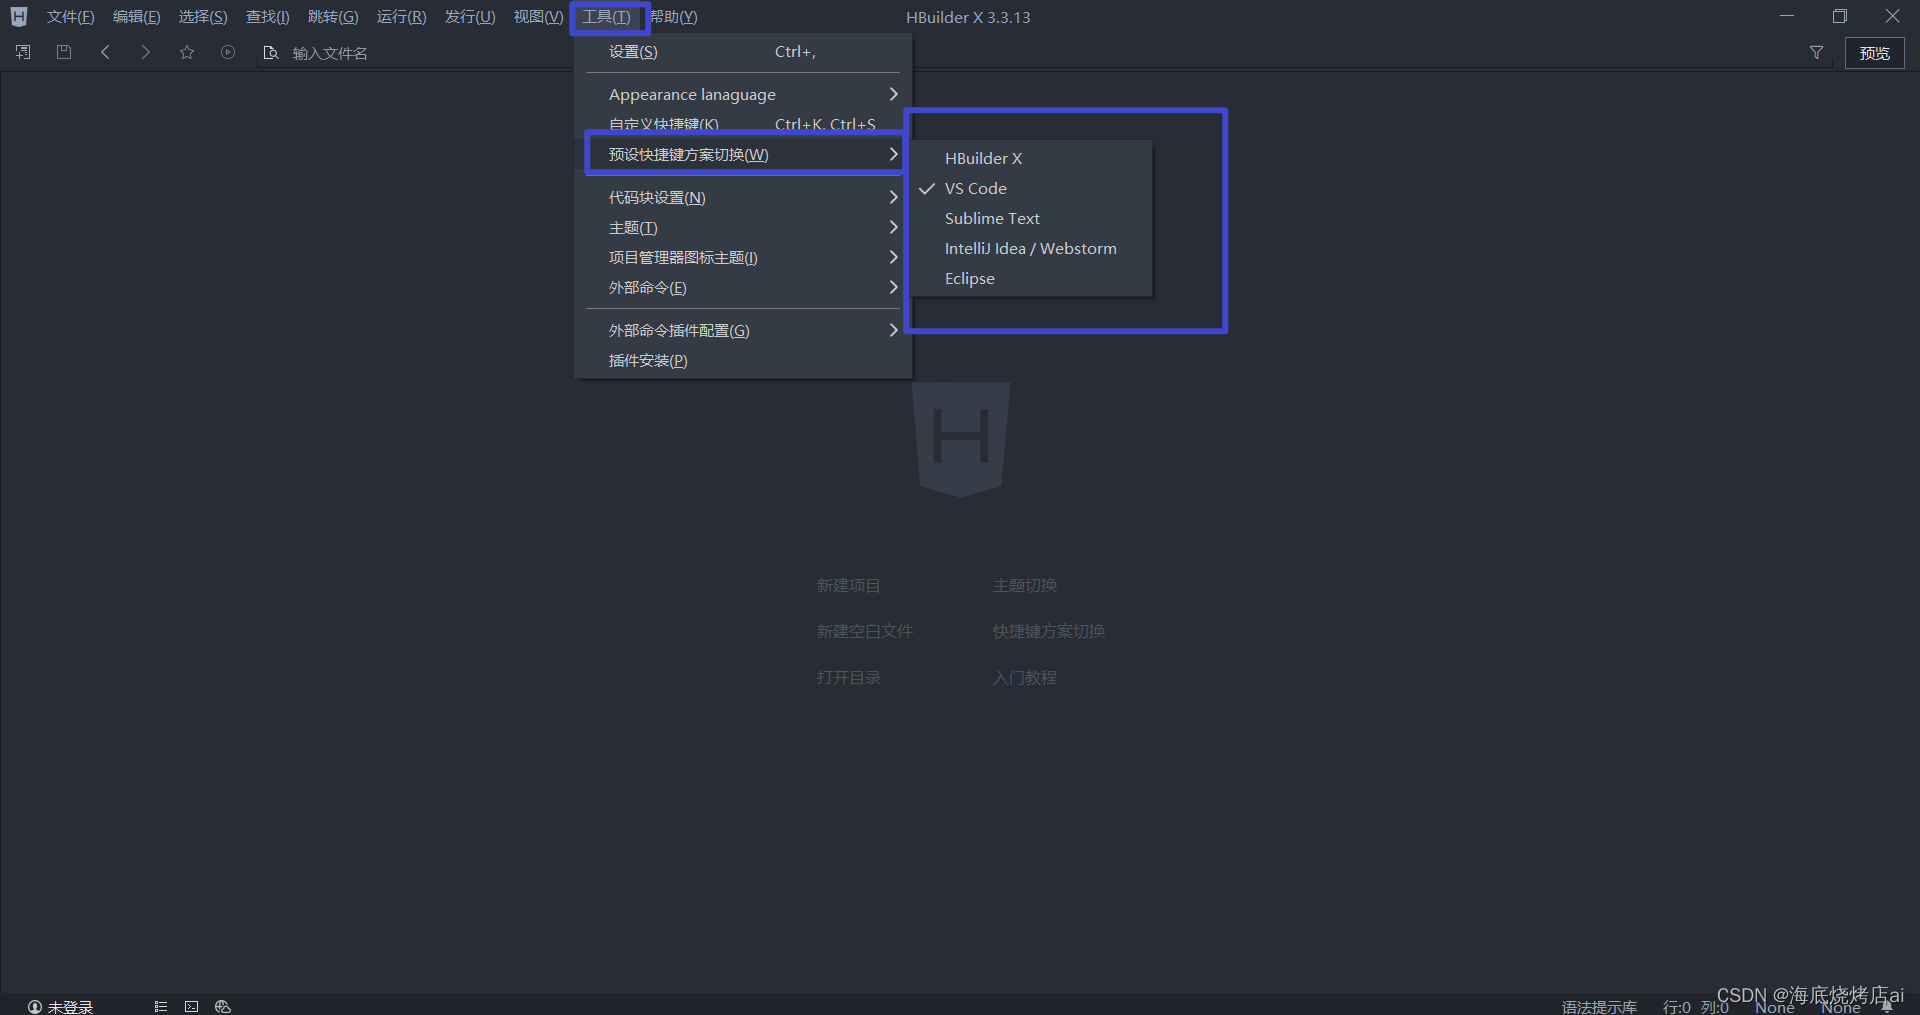
Task: Click the not-logged-in user icon
Action: pyautogui.click(x=35, y=1007)
